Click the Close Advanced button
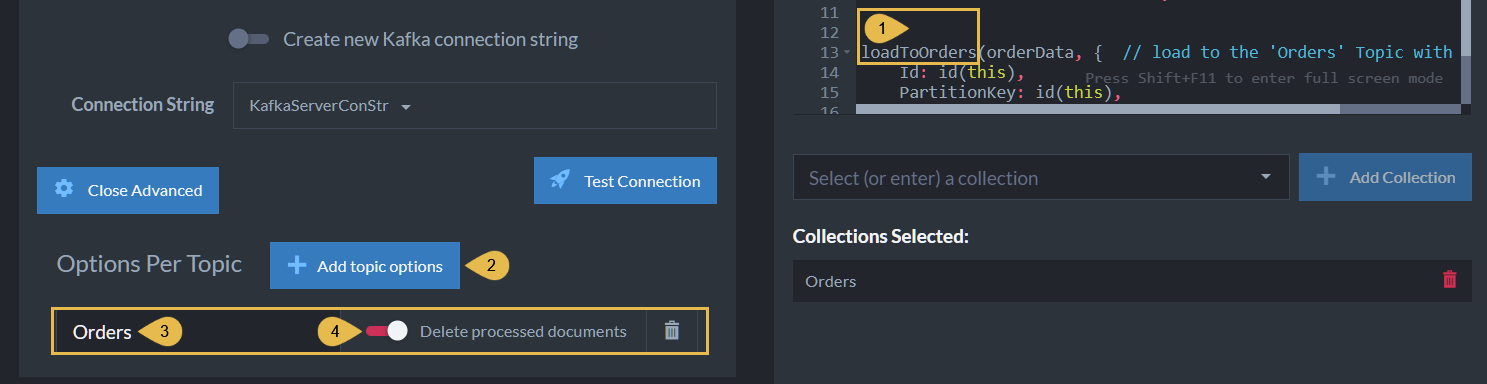The image size is (1487, 384). pos(128,190)
